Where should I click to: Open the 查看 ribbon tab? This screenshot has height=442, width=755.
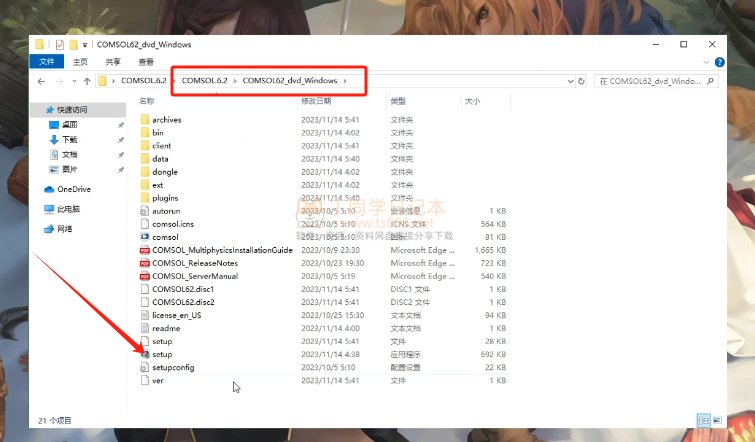click(146, 62)
